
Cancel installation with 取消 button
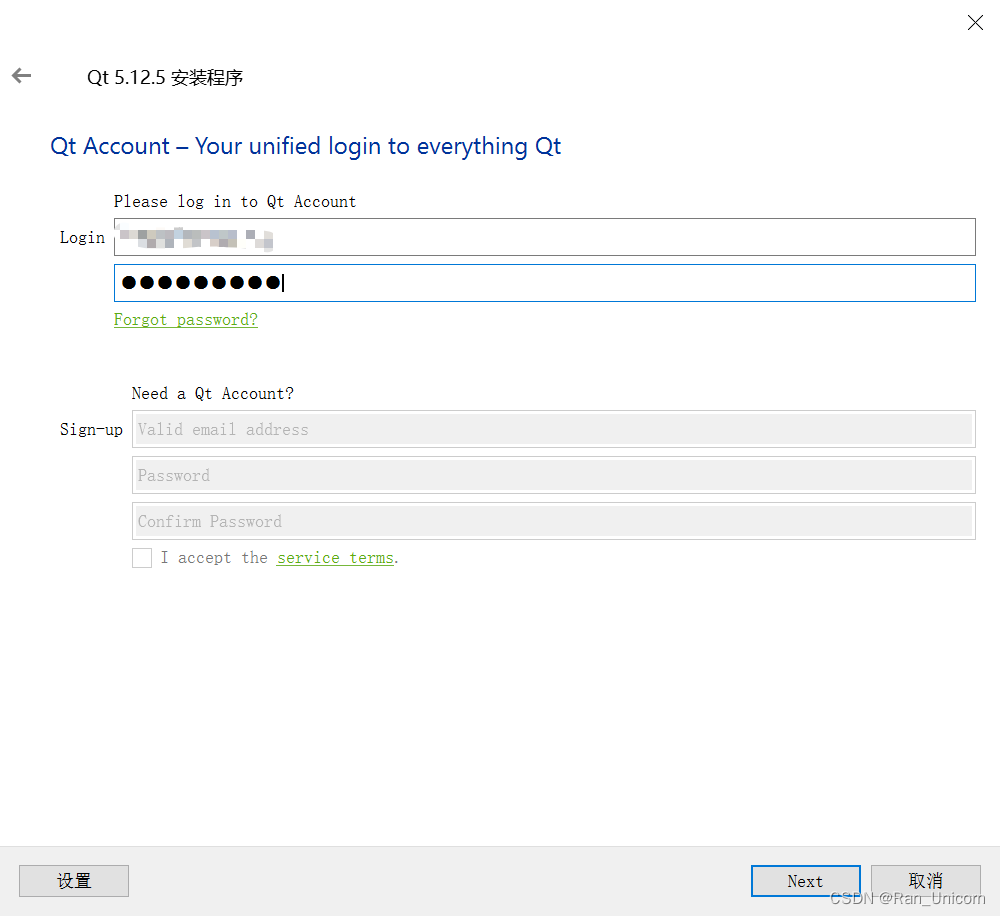(925, 881)
